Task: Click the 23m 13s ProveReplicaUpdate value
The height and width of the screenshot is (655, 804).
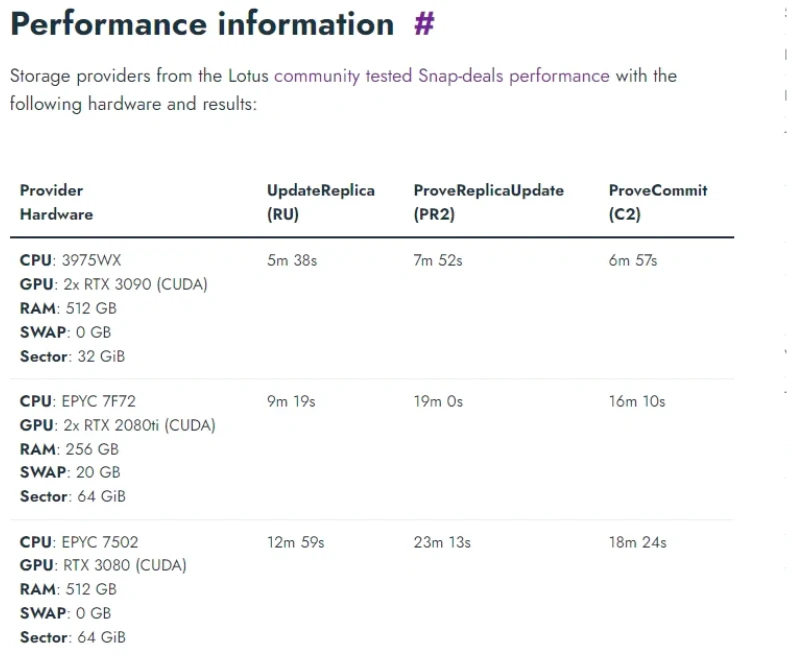Action: coord(442,542)
